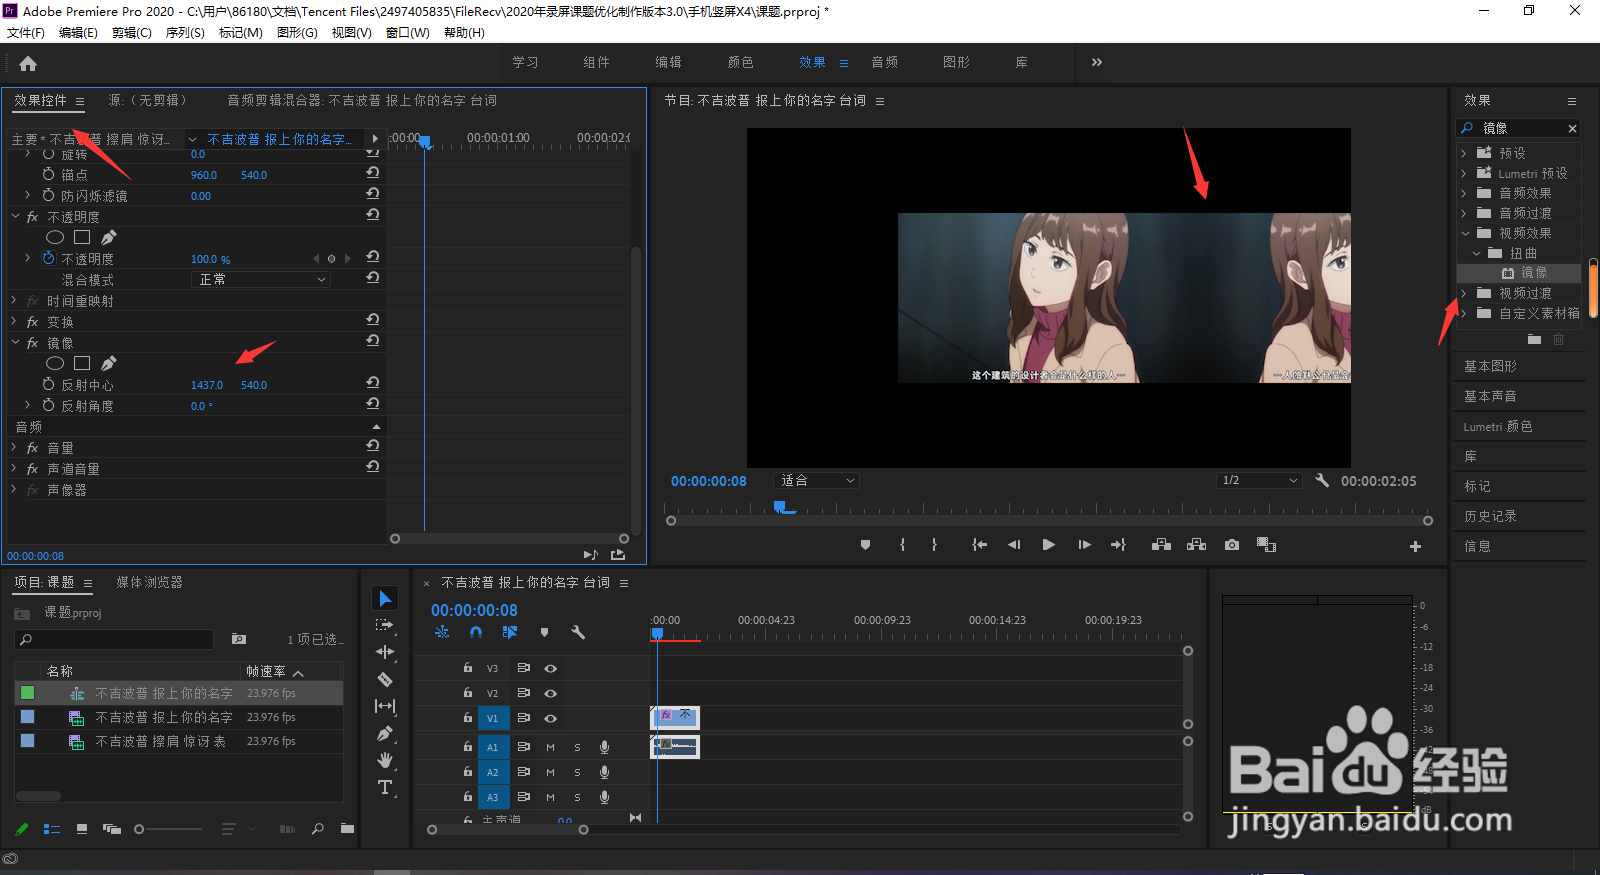
Task: Step back one frame in Program monitor
Action: click(x=1014, y=545)
